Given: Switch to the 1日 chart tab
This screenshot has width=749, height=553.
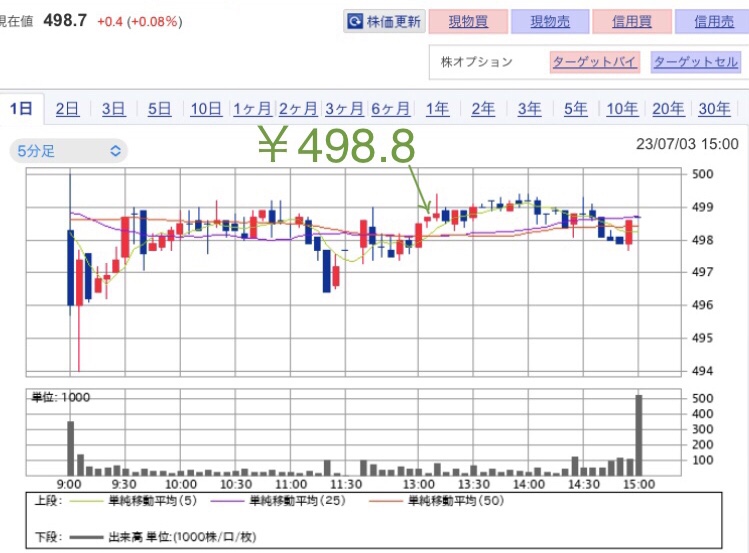Looking at the screenshot, I should click(x=21, y=109).
